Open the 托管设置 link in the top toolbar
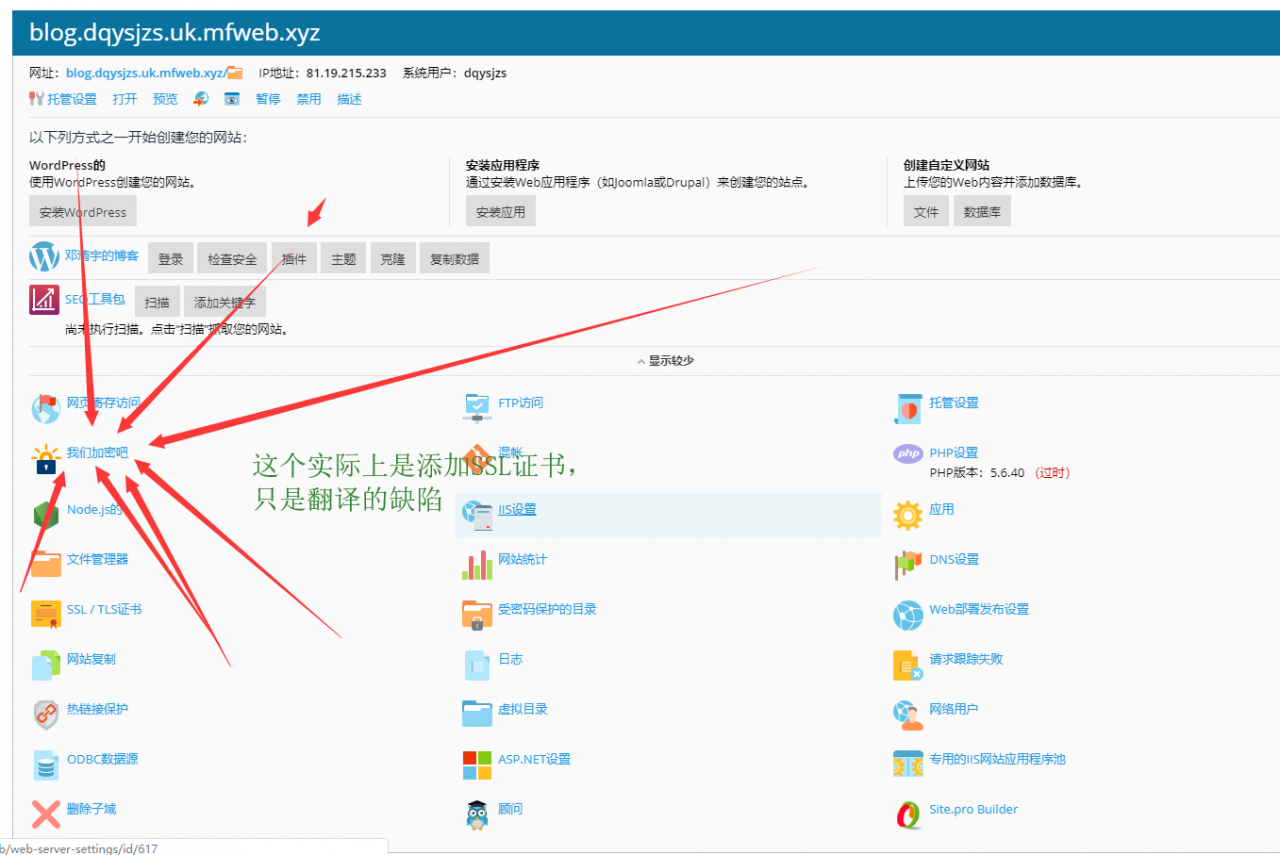This screenshot has width=1280, height=855. [72, 99]
